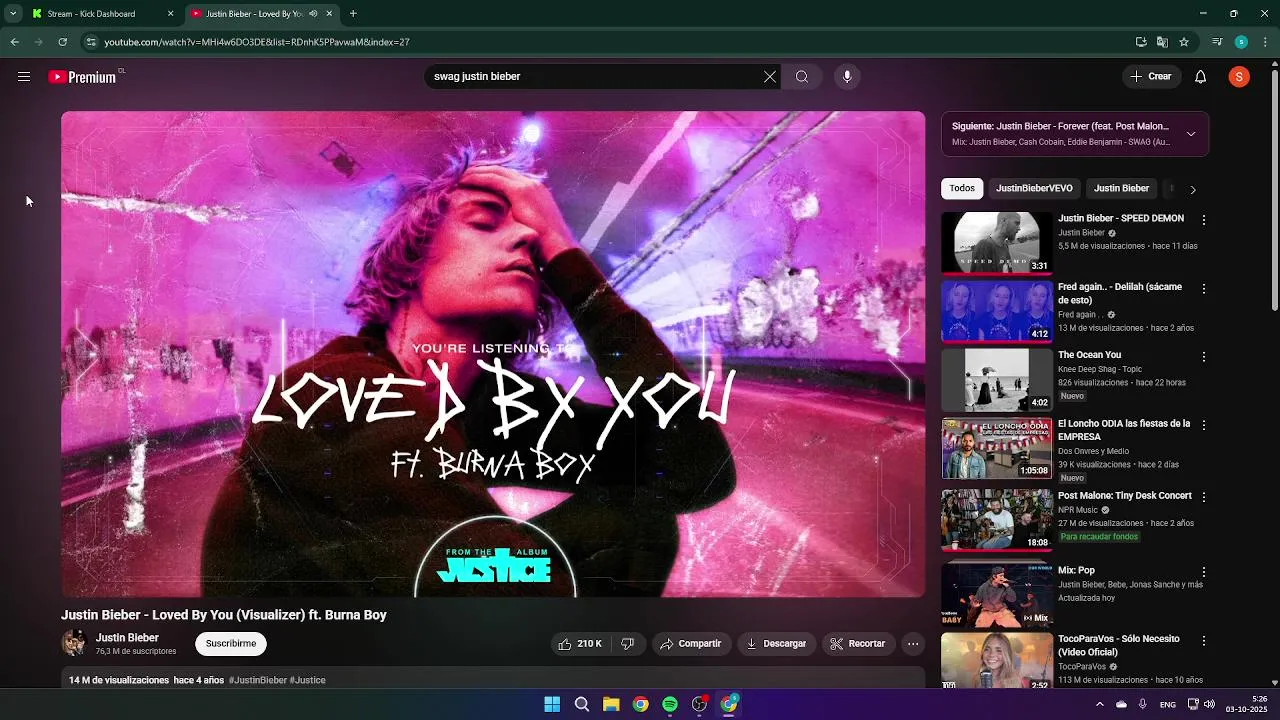Click the Recortar clip button

(858, 644)
